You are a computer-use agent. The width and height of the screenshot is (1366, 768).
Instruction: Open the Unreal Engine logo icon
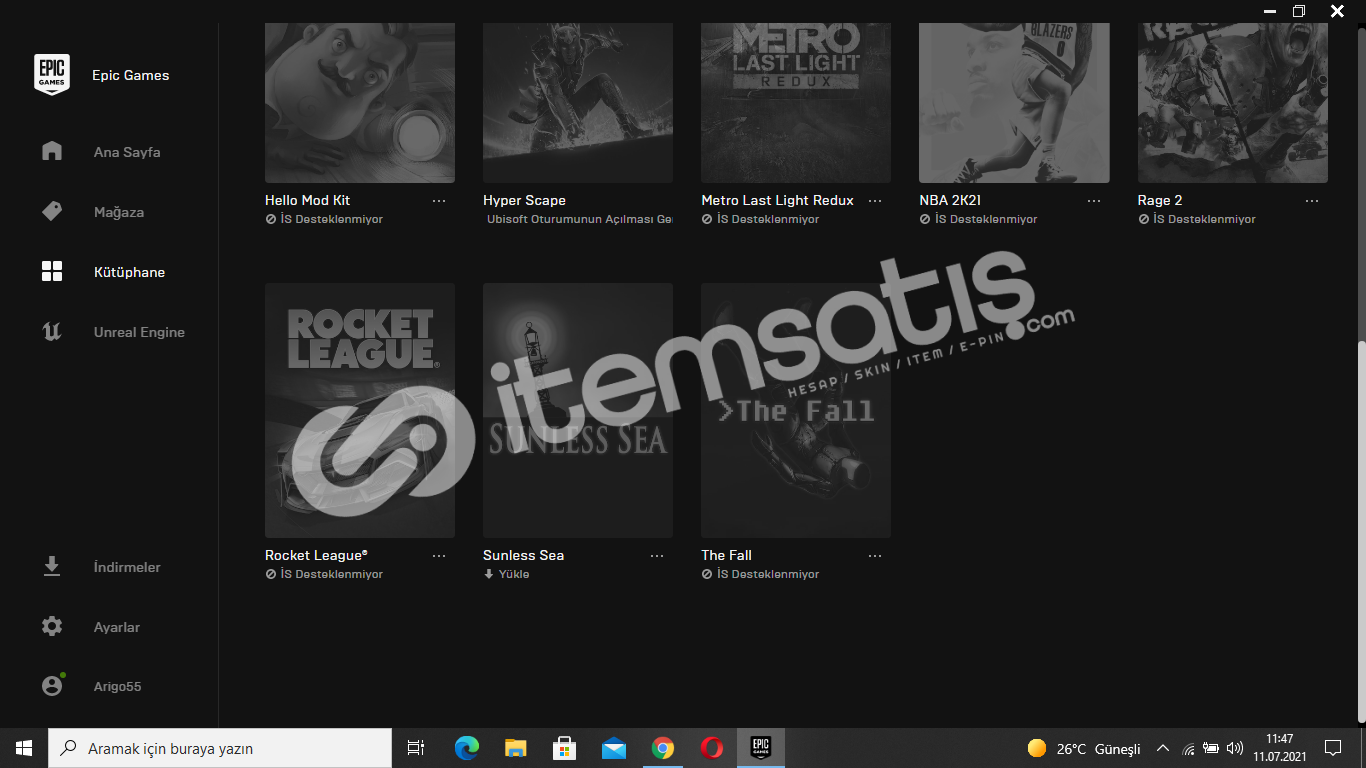click(52, 331)
